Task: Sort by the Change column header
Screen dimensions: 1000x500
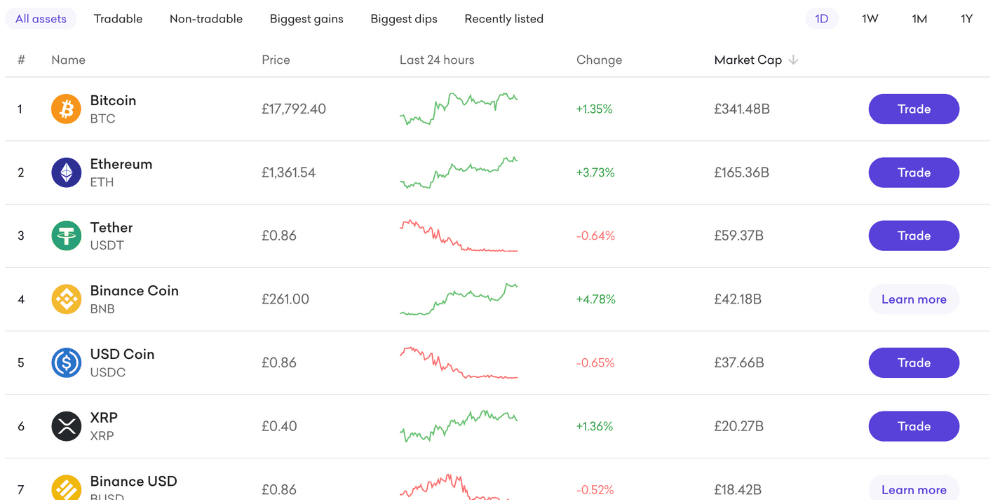Action: pyautogui.click(x=599, y=60)
